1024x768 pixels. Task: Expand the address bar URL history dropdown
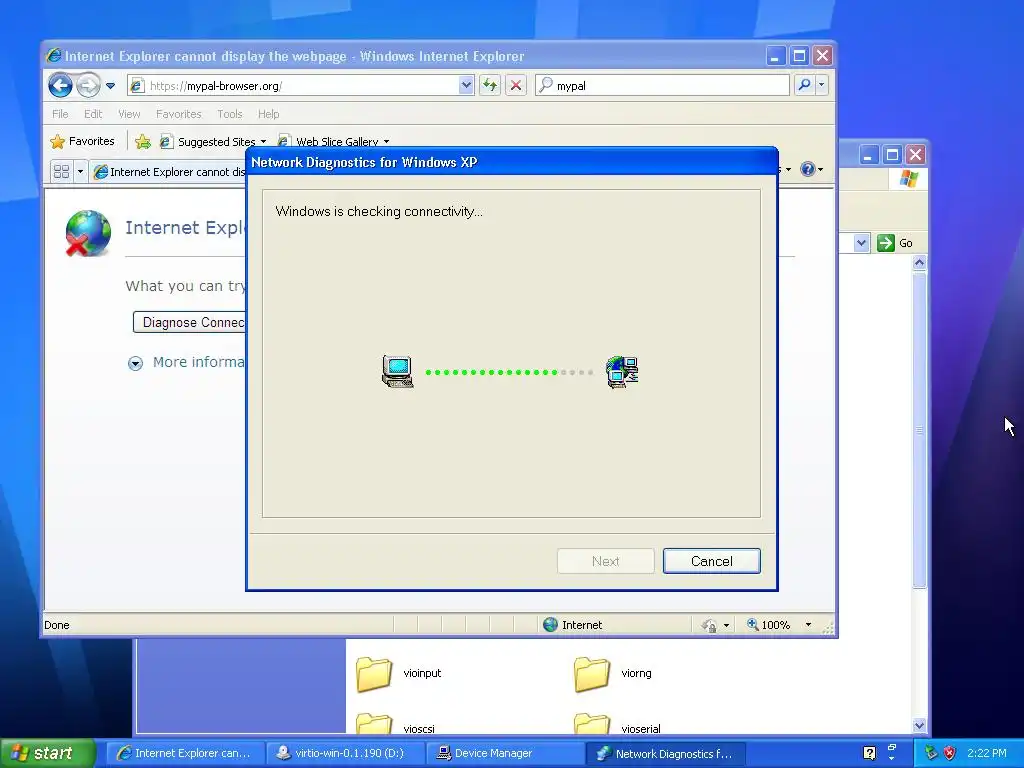click(x=466, y=85)
